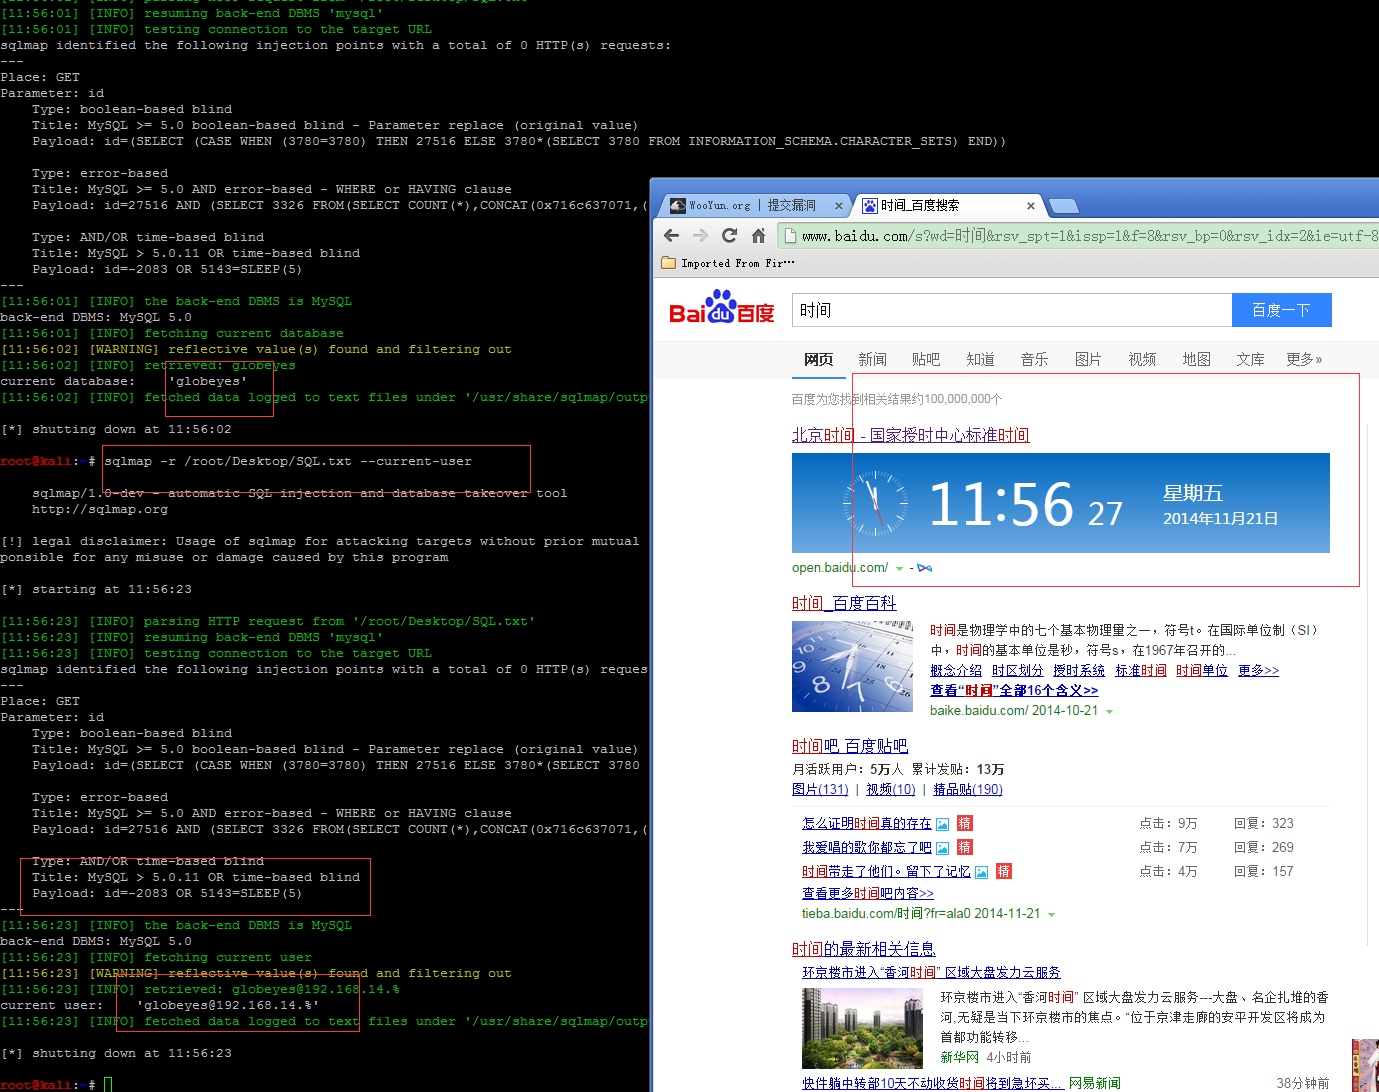The image size is (1379, 1092).
Task: Select the 新闻 search tab
Action: point(872,359)
